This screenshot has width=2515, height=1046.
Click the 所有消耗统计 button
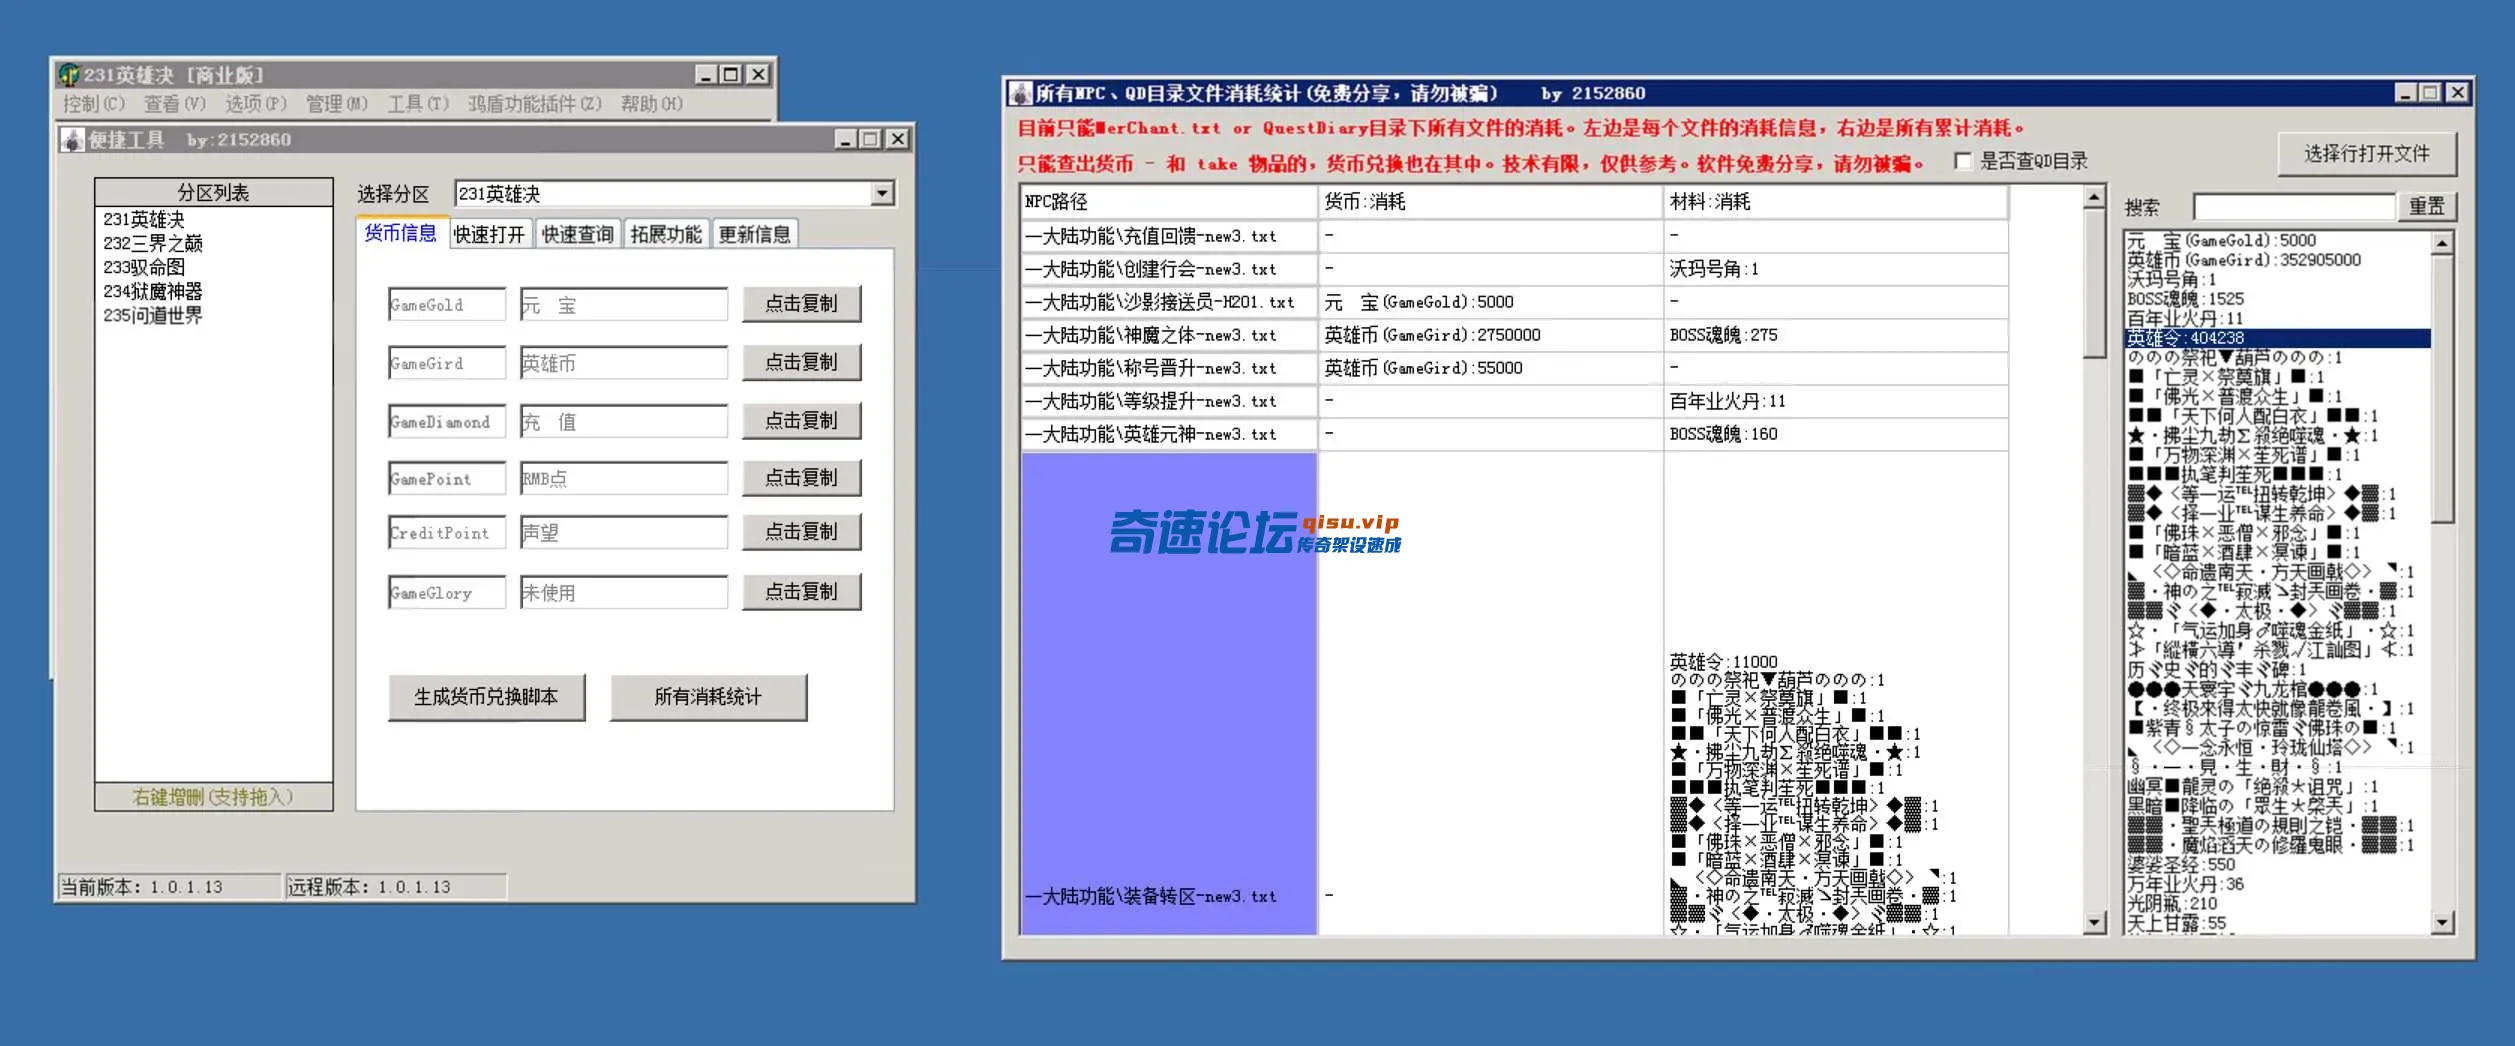[x=708, y=697]
